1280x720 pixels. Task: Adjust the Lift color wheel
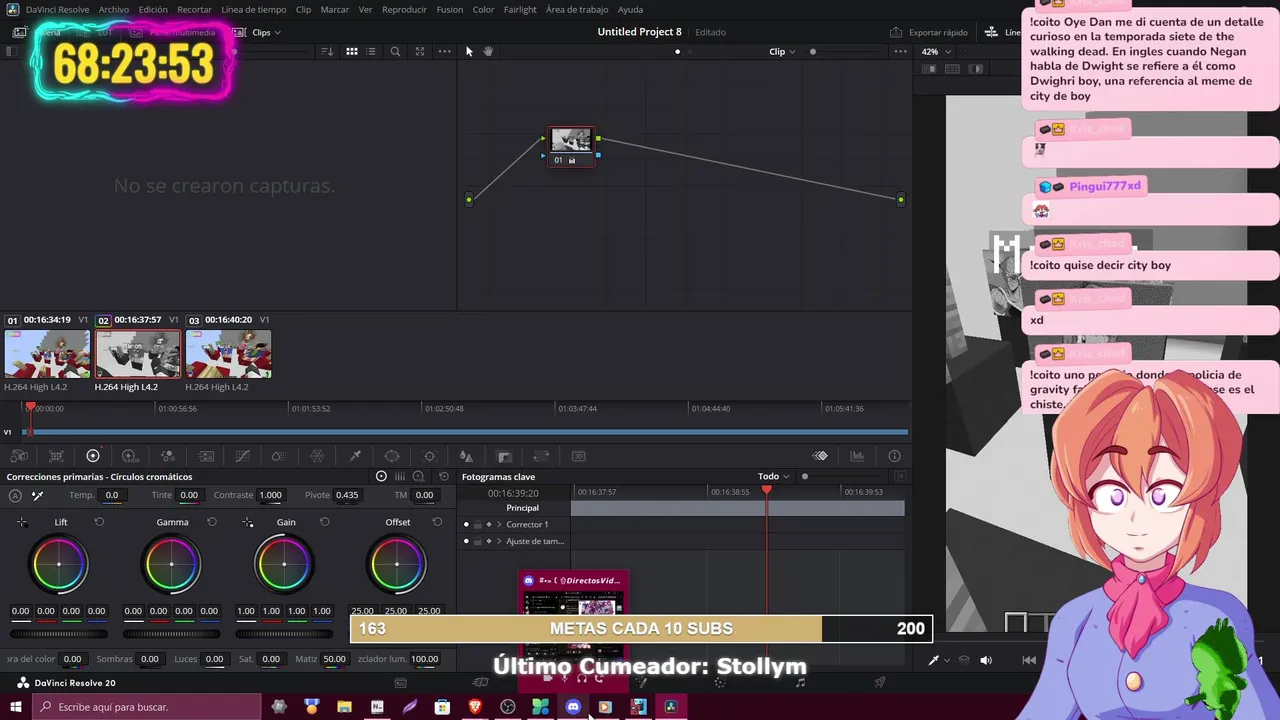pyautogui.click(x=59, y=564)
